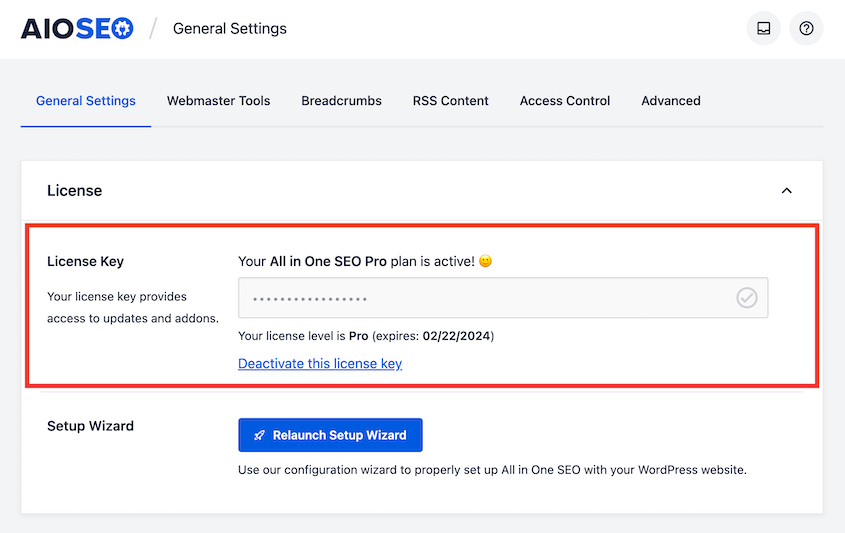Switch to the Advanced tab
The image size is (845, 533).
click(671, 101)
